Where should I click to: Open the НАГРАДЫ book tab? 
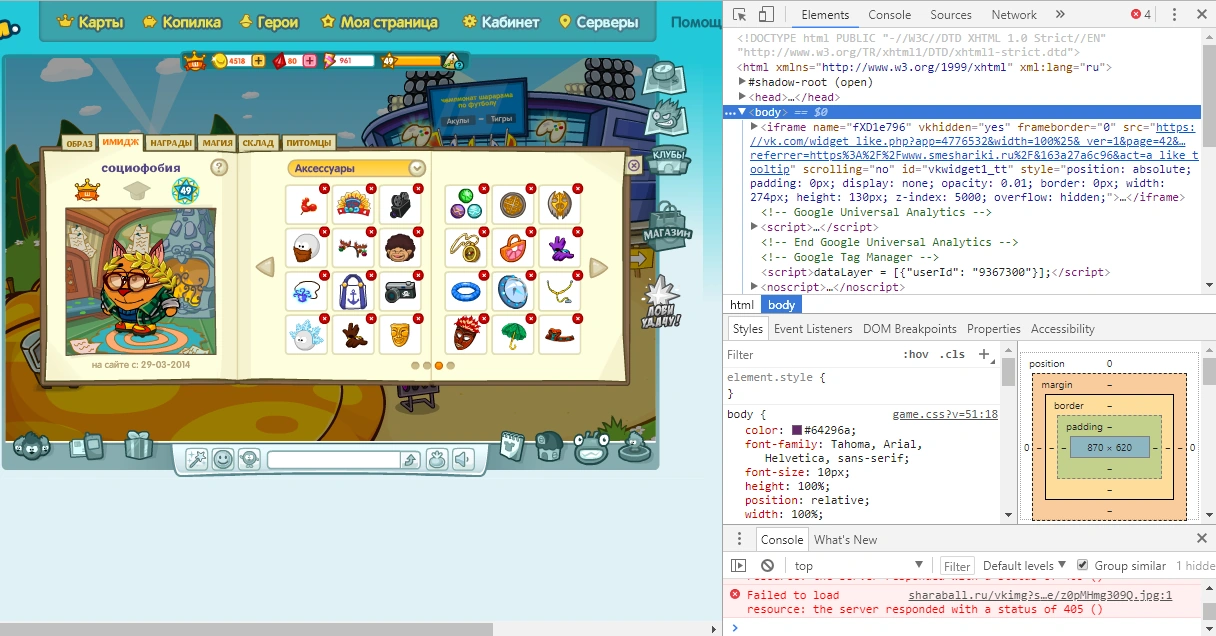tap(169, 143)
